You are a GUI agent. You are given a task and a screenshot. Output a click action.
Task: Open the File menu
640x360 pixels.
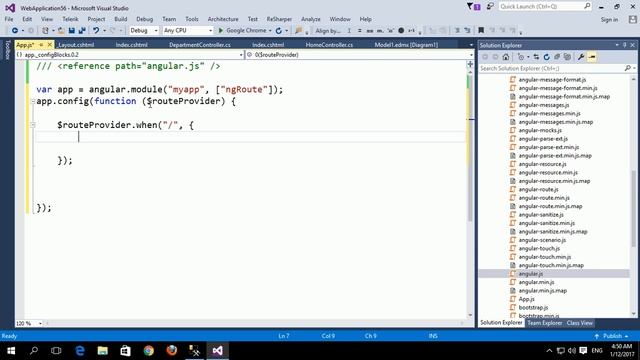point(9,19)
